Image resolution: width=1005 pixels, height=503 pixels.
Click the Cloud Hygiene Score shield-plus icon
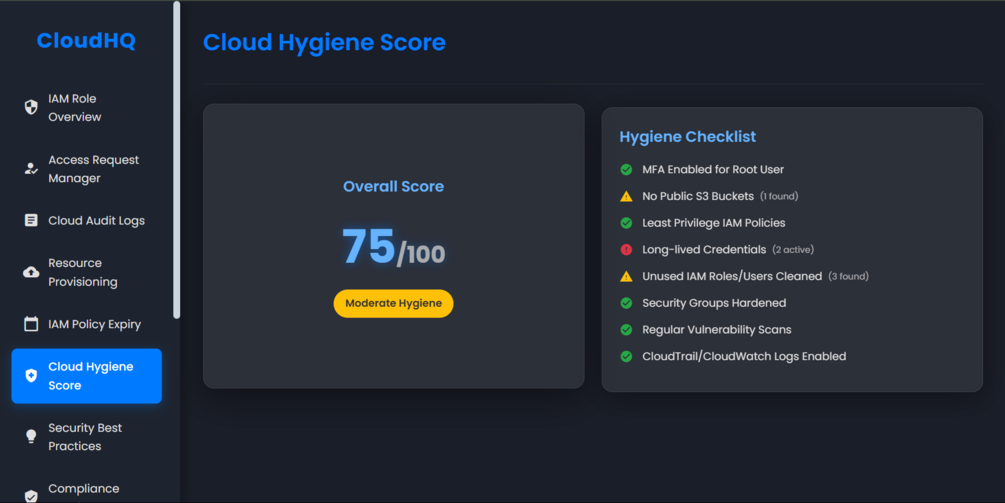(x=31, y=375)
